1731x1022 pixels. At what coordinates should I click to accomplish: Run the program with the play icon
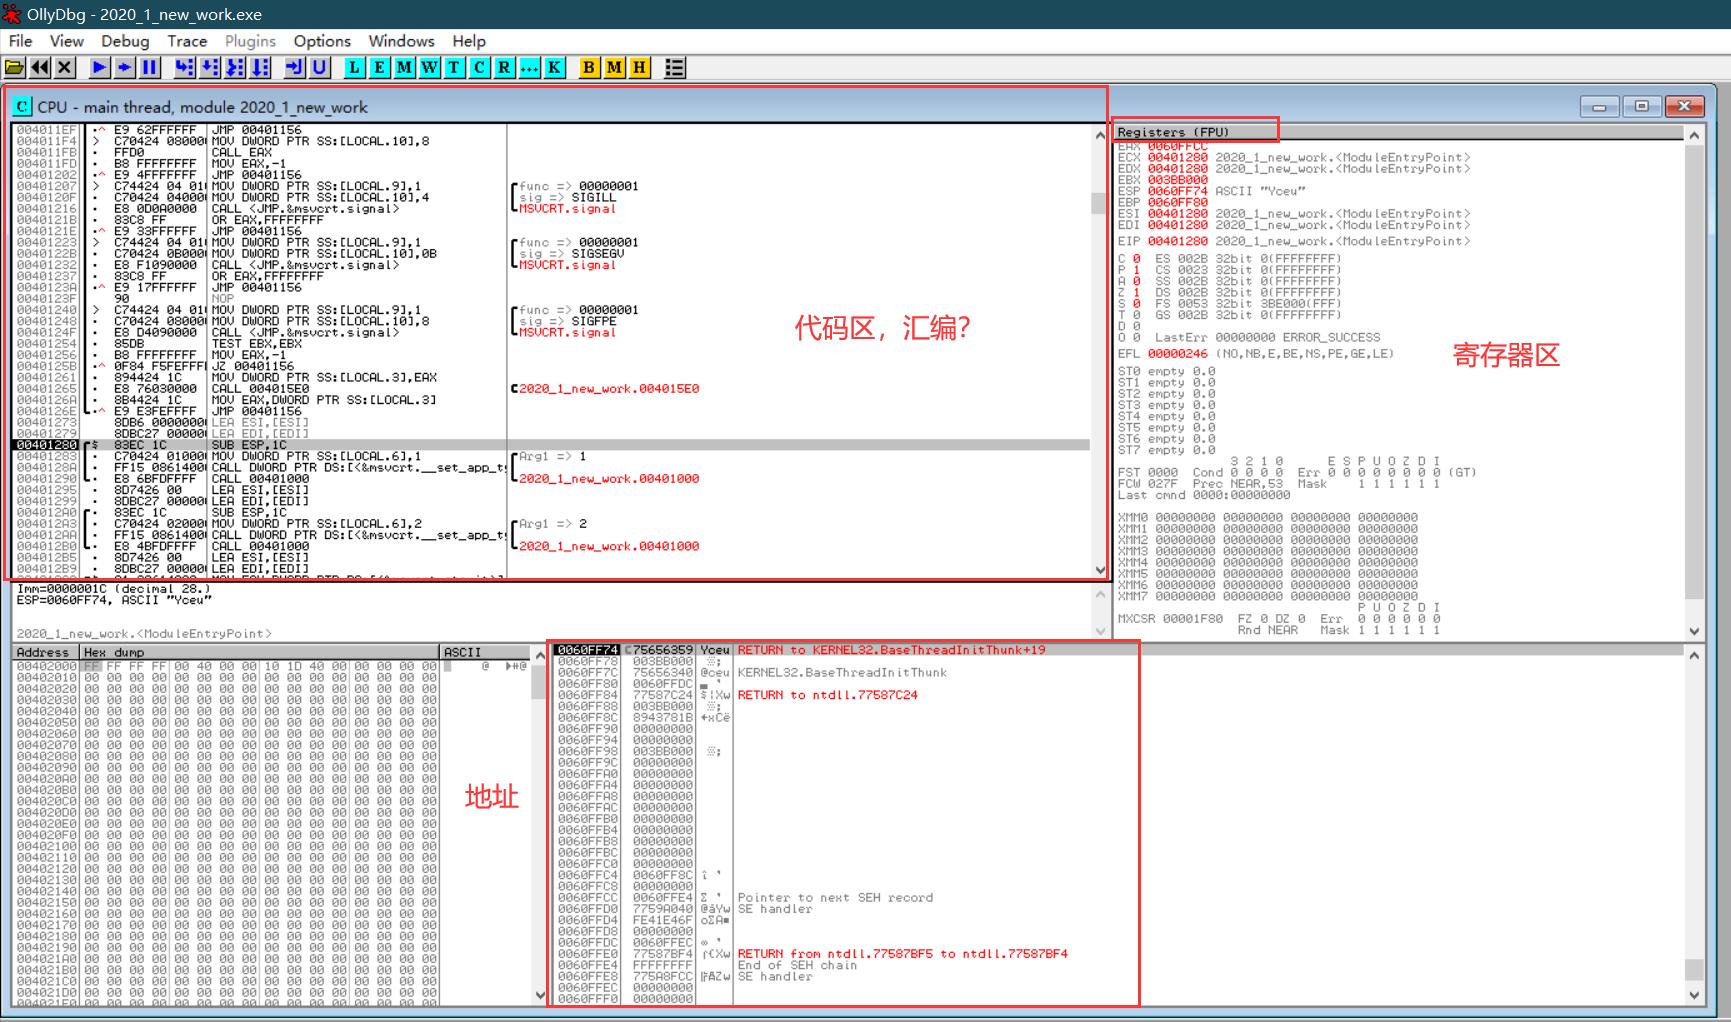[x=100, y=67]
